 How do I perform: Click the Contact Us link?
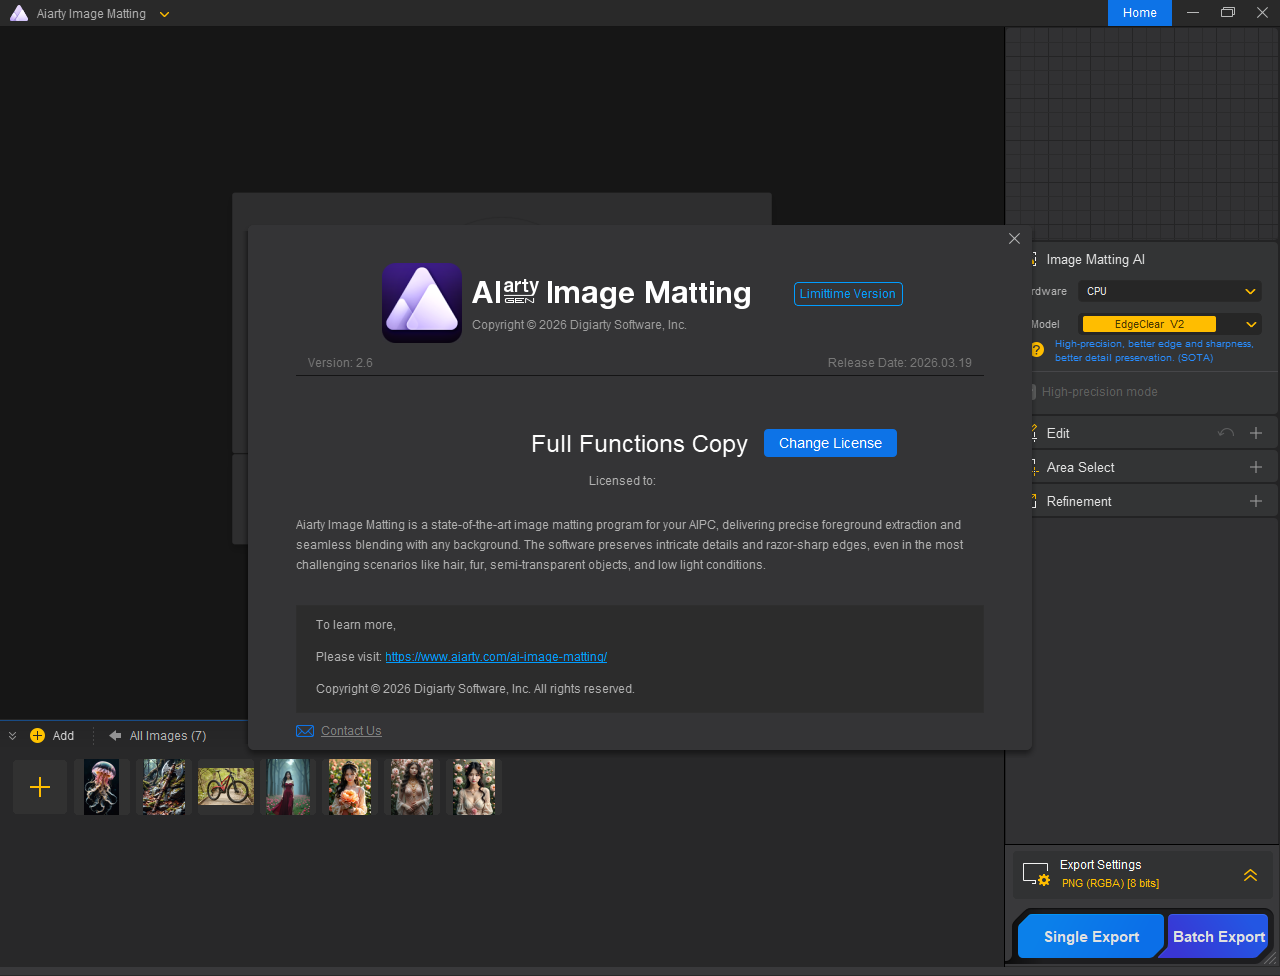pos(351,731)
